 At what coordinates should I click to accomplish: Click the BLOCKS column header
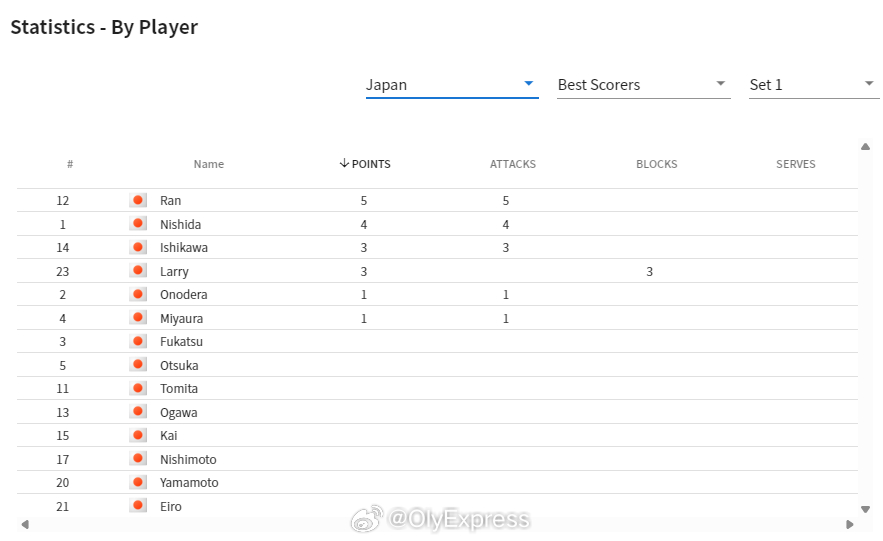point(657,164)
